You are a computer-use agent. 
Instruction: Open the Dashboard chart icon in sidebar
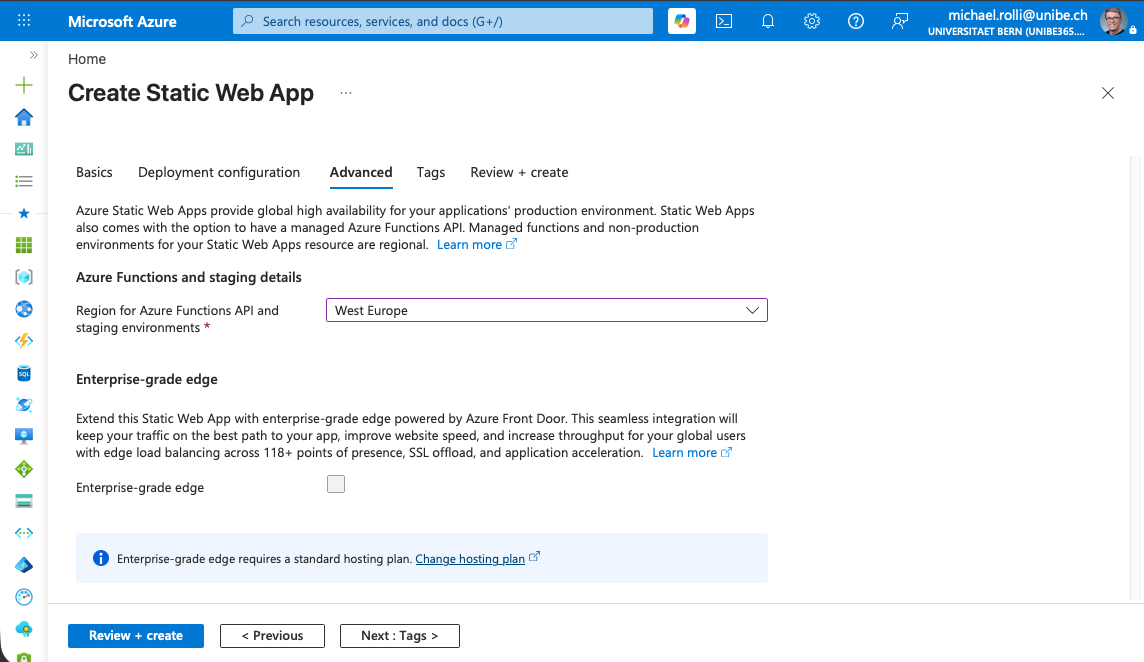tap(24, 149)
